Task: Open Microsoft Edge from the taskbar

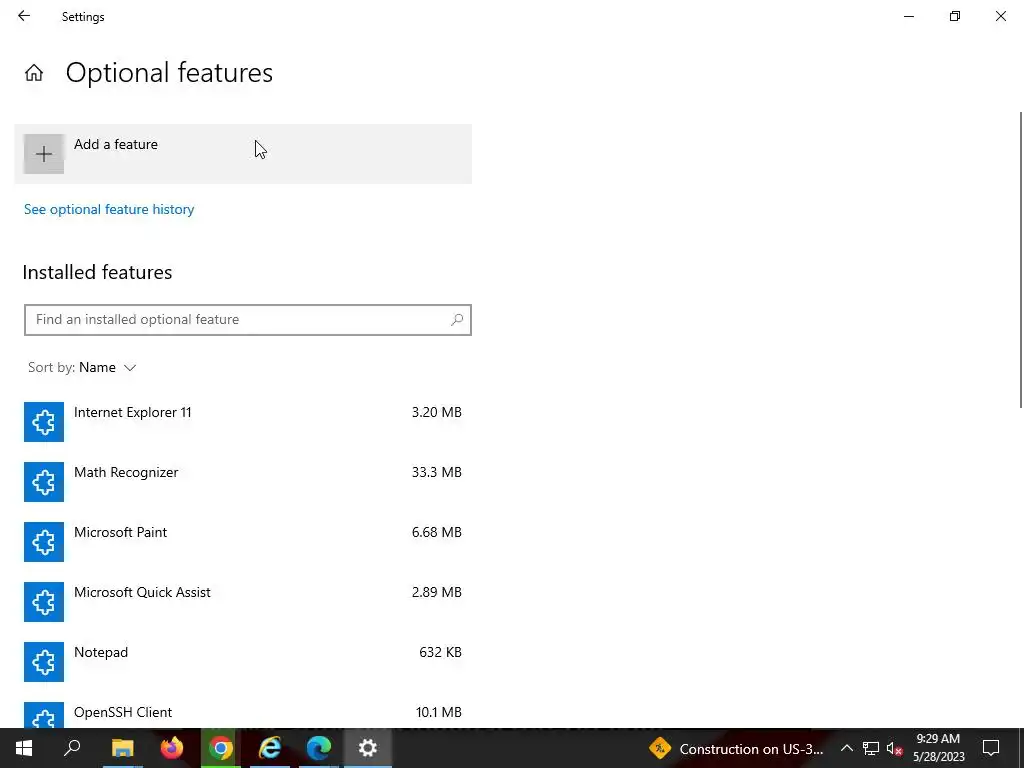Action: 319,748
